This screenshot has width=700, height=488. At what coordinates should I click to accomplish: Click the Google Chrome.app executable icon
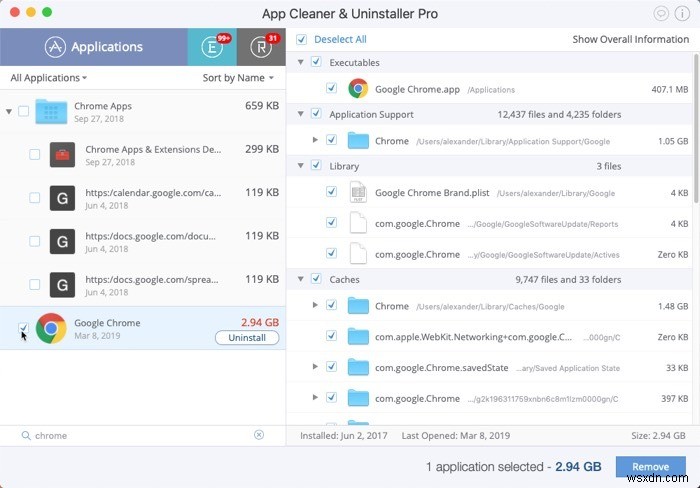[358, 88]
